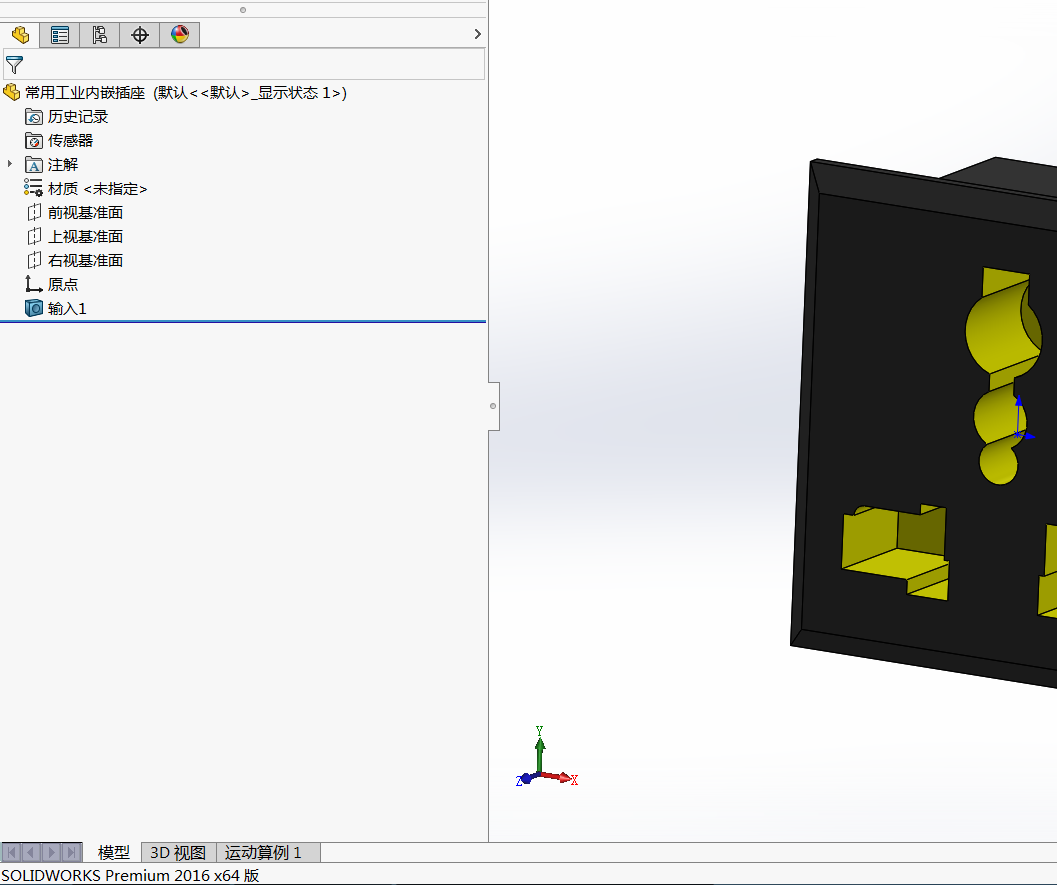
Task: Select the 前视基准面 front plane
Action: click(x=85, y=213)
